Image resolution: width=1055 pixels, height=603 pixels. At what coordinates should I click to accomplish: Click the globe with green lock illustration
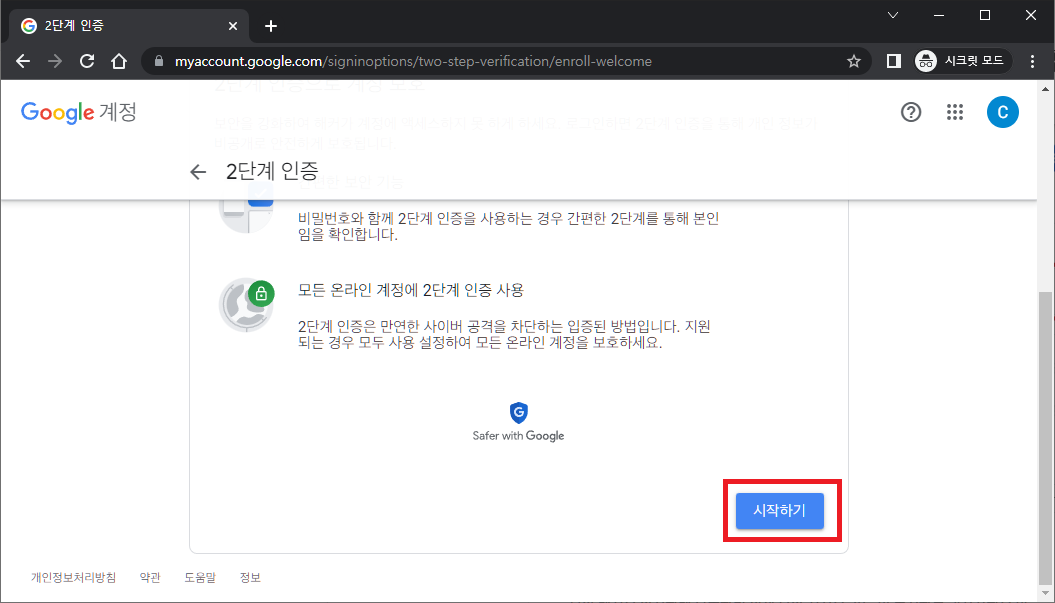247,305
